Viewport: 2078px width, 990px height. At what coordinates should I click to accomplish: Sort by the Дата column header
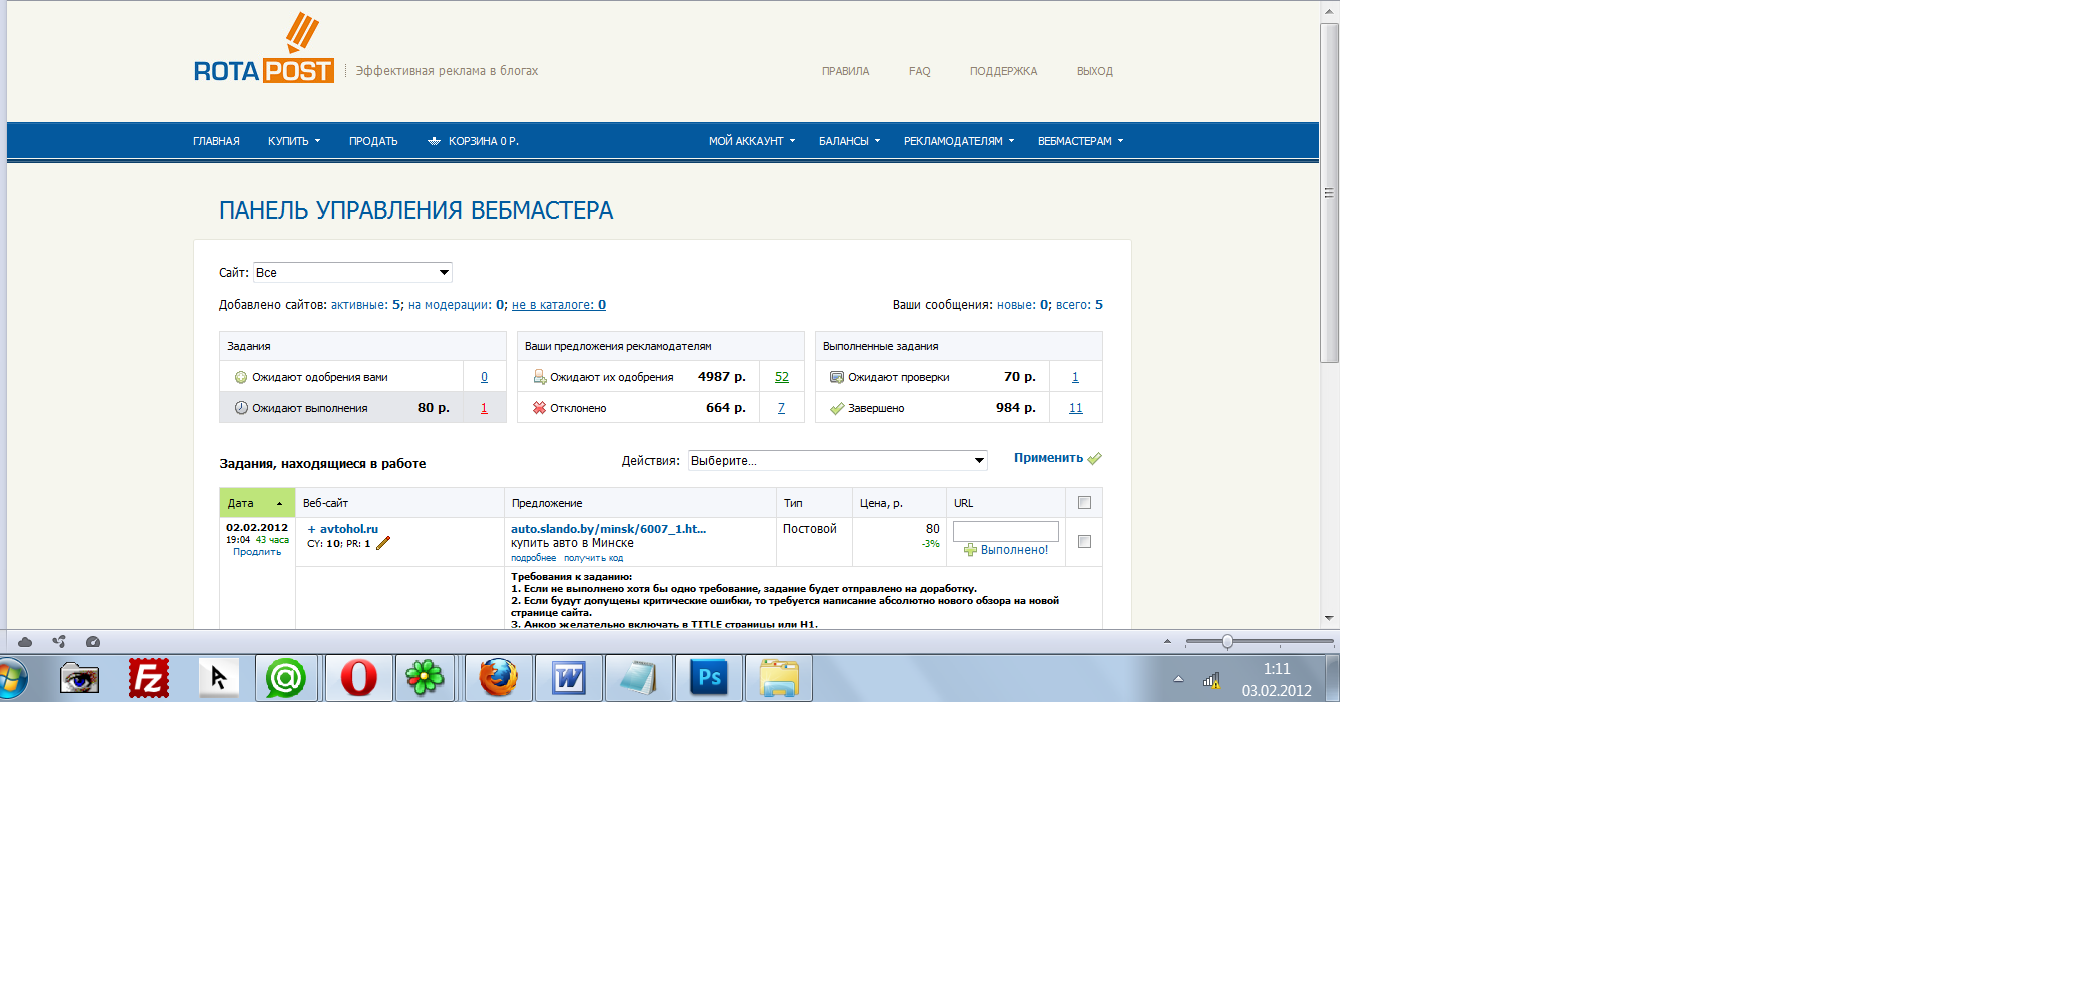tap(257, 503)
